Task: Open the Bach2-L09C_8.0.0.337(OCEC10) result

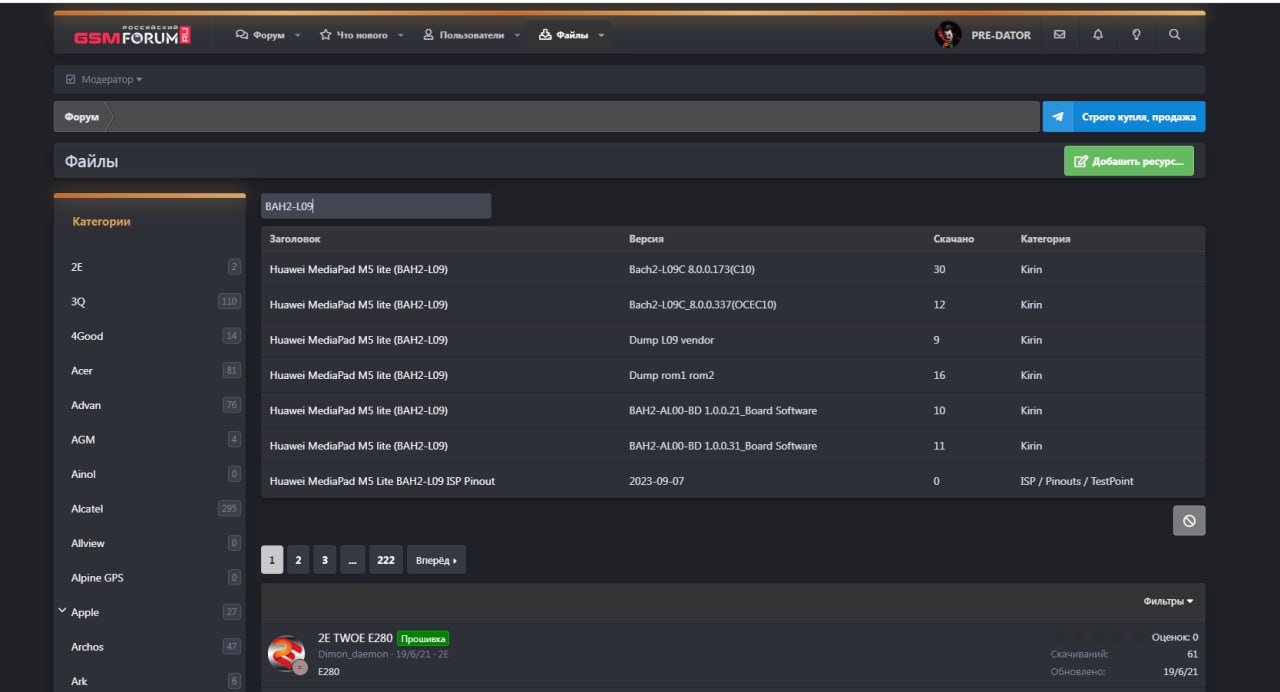Action: click(733, 305)
